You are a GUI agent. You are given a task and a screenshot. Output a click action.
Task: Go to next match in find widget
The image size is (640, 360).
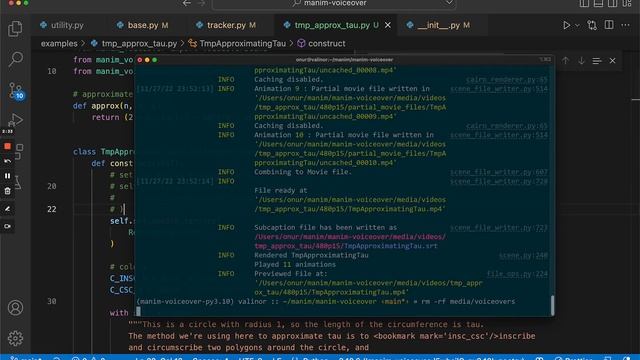(581, 61)
